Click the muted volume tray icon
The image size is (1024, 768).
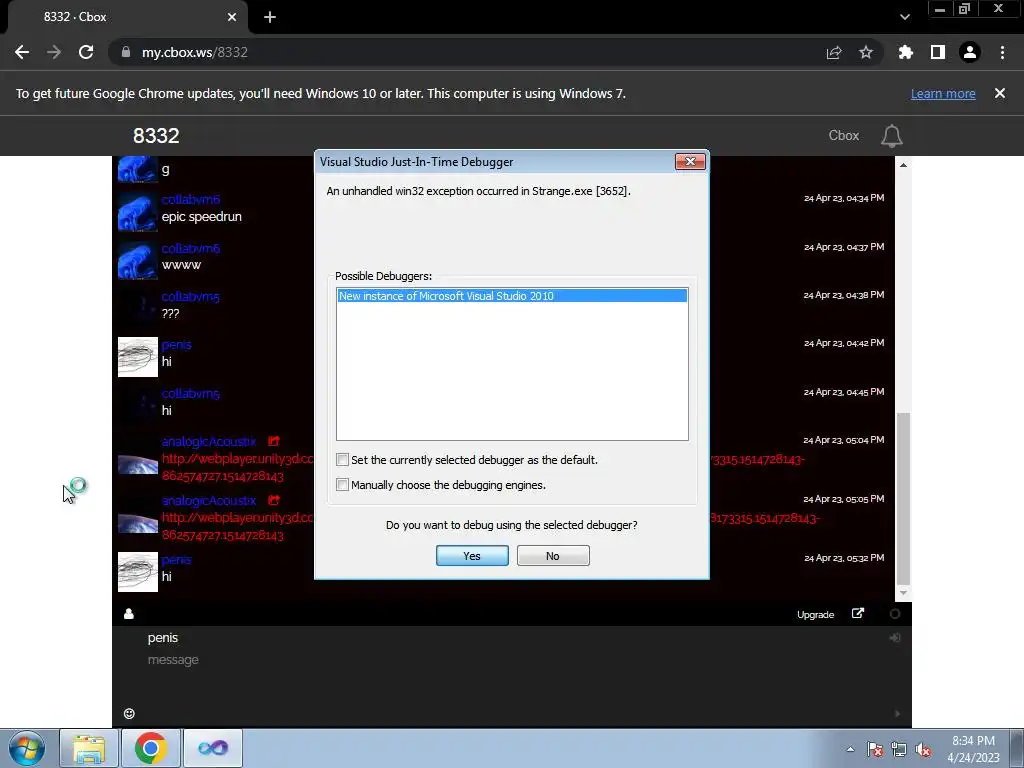[923, 749]
